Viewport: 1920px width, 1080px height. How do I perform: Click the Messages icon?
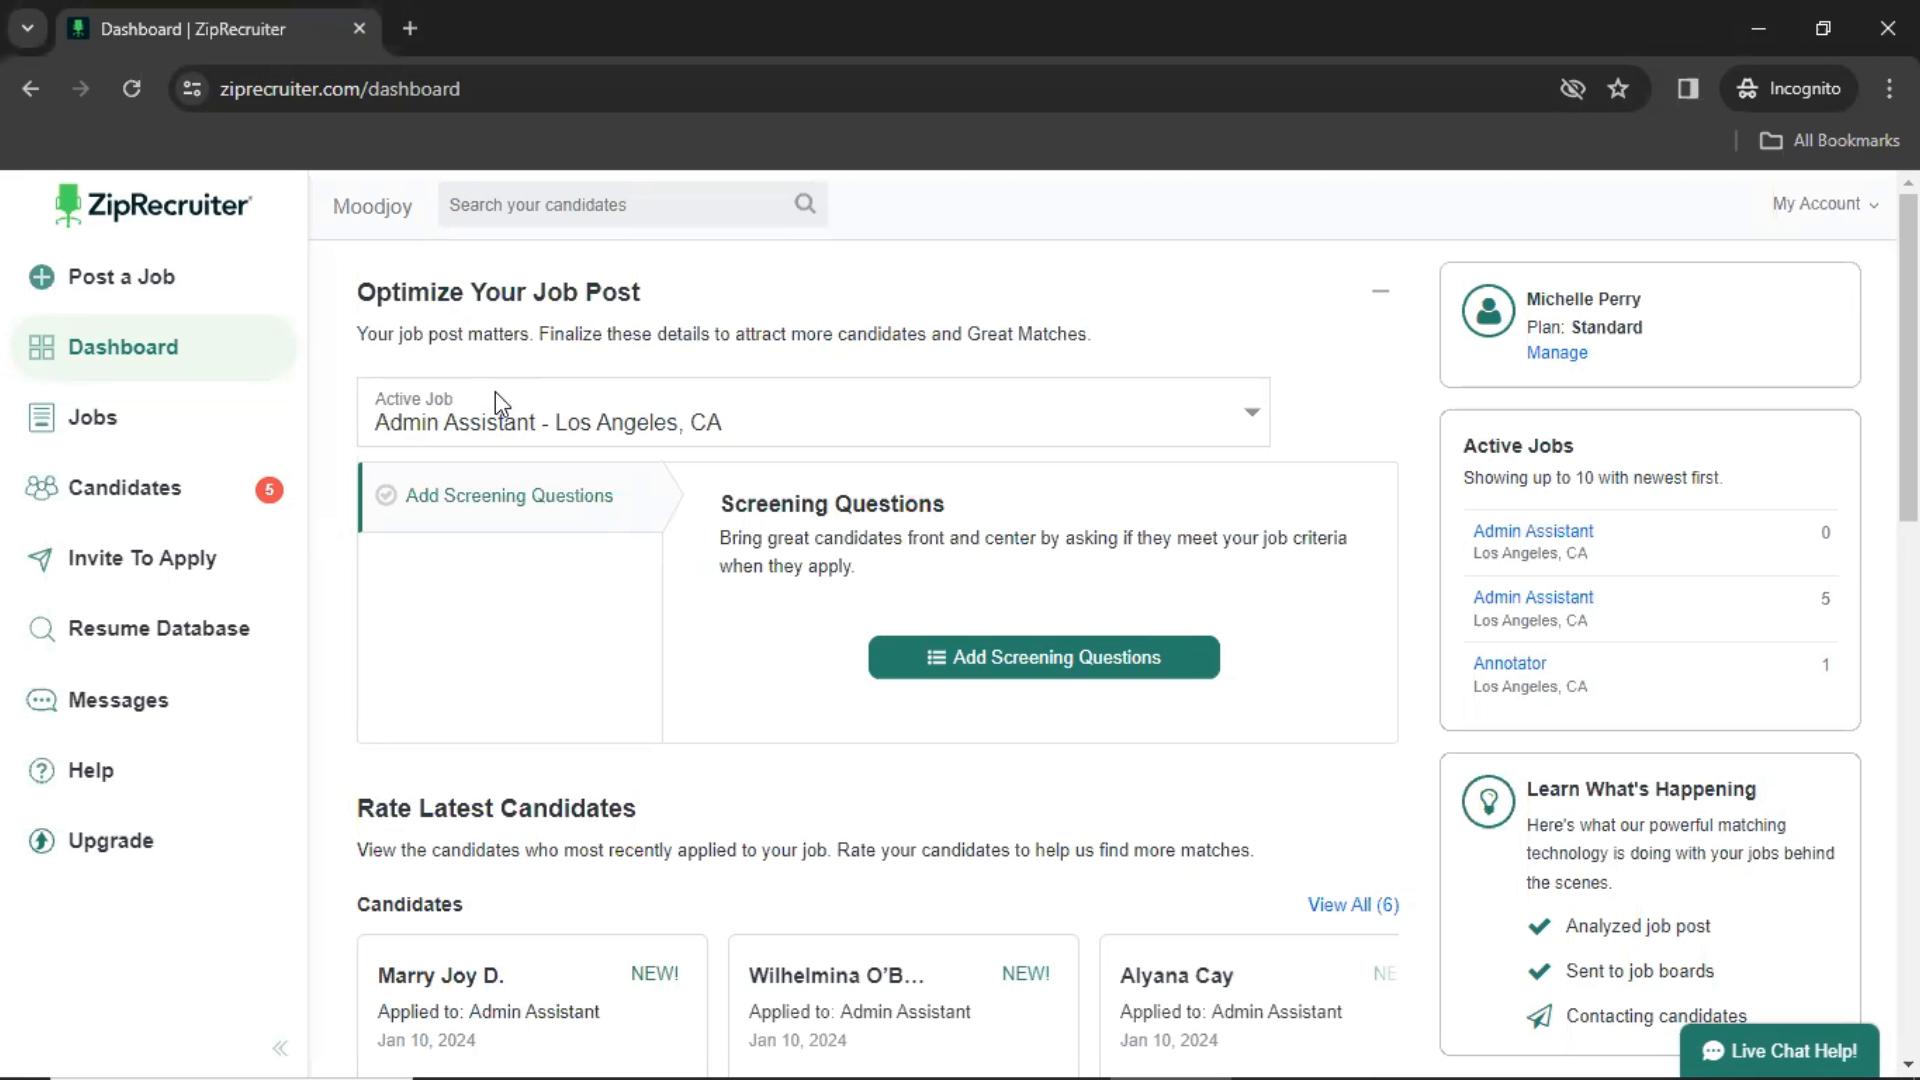(x=40, y=699)
